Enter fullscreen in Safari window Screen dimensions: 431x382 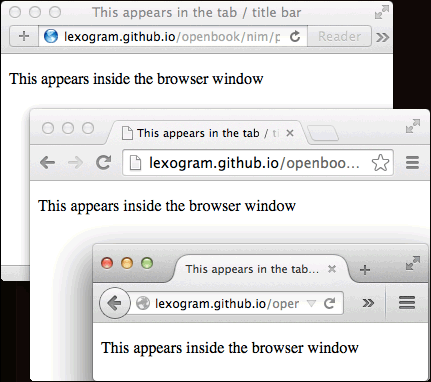point(381,12)
